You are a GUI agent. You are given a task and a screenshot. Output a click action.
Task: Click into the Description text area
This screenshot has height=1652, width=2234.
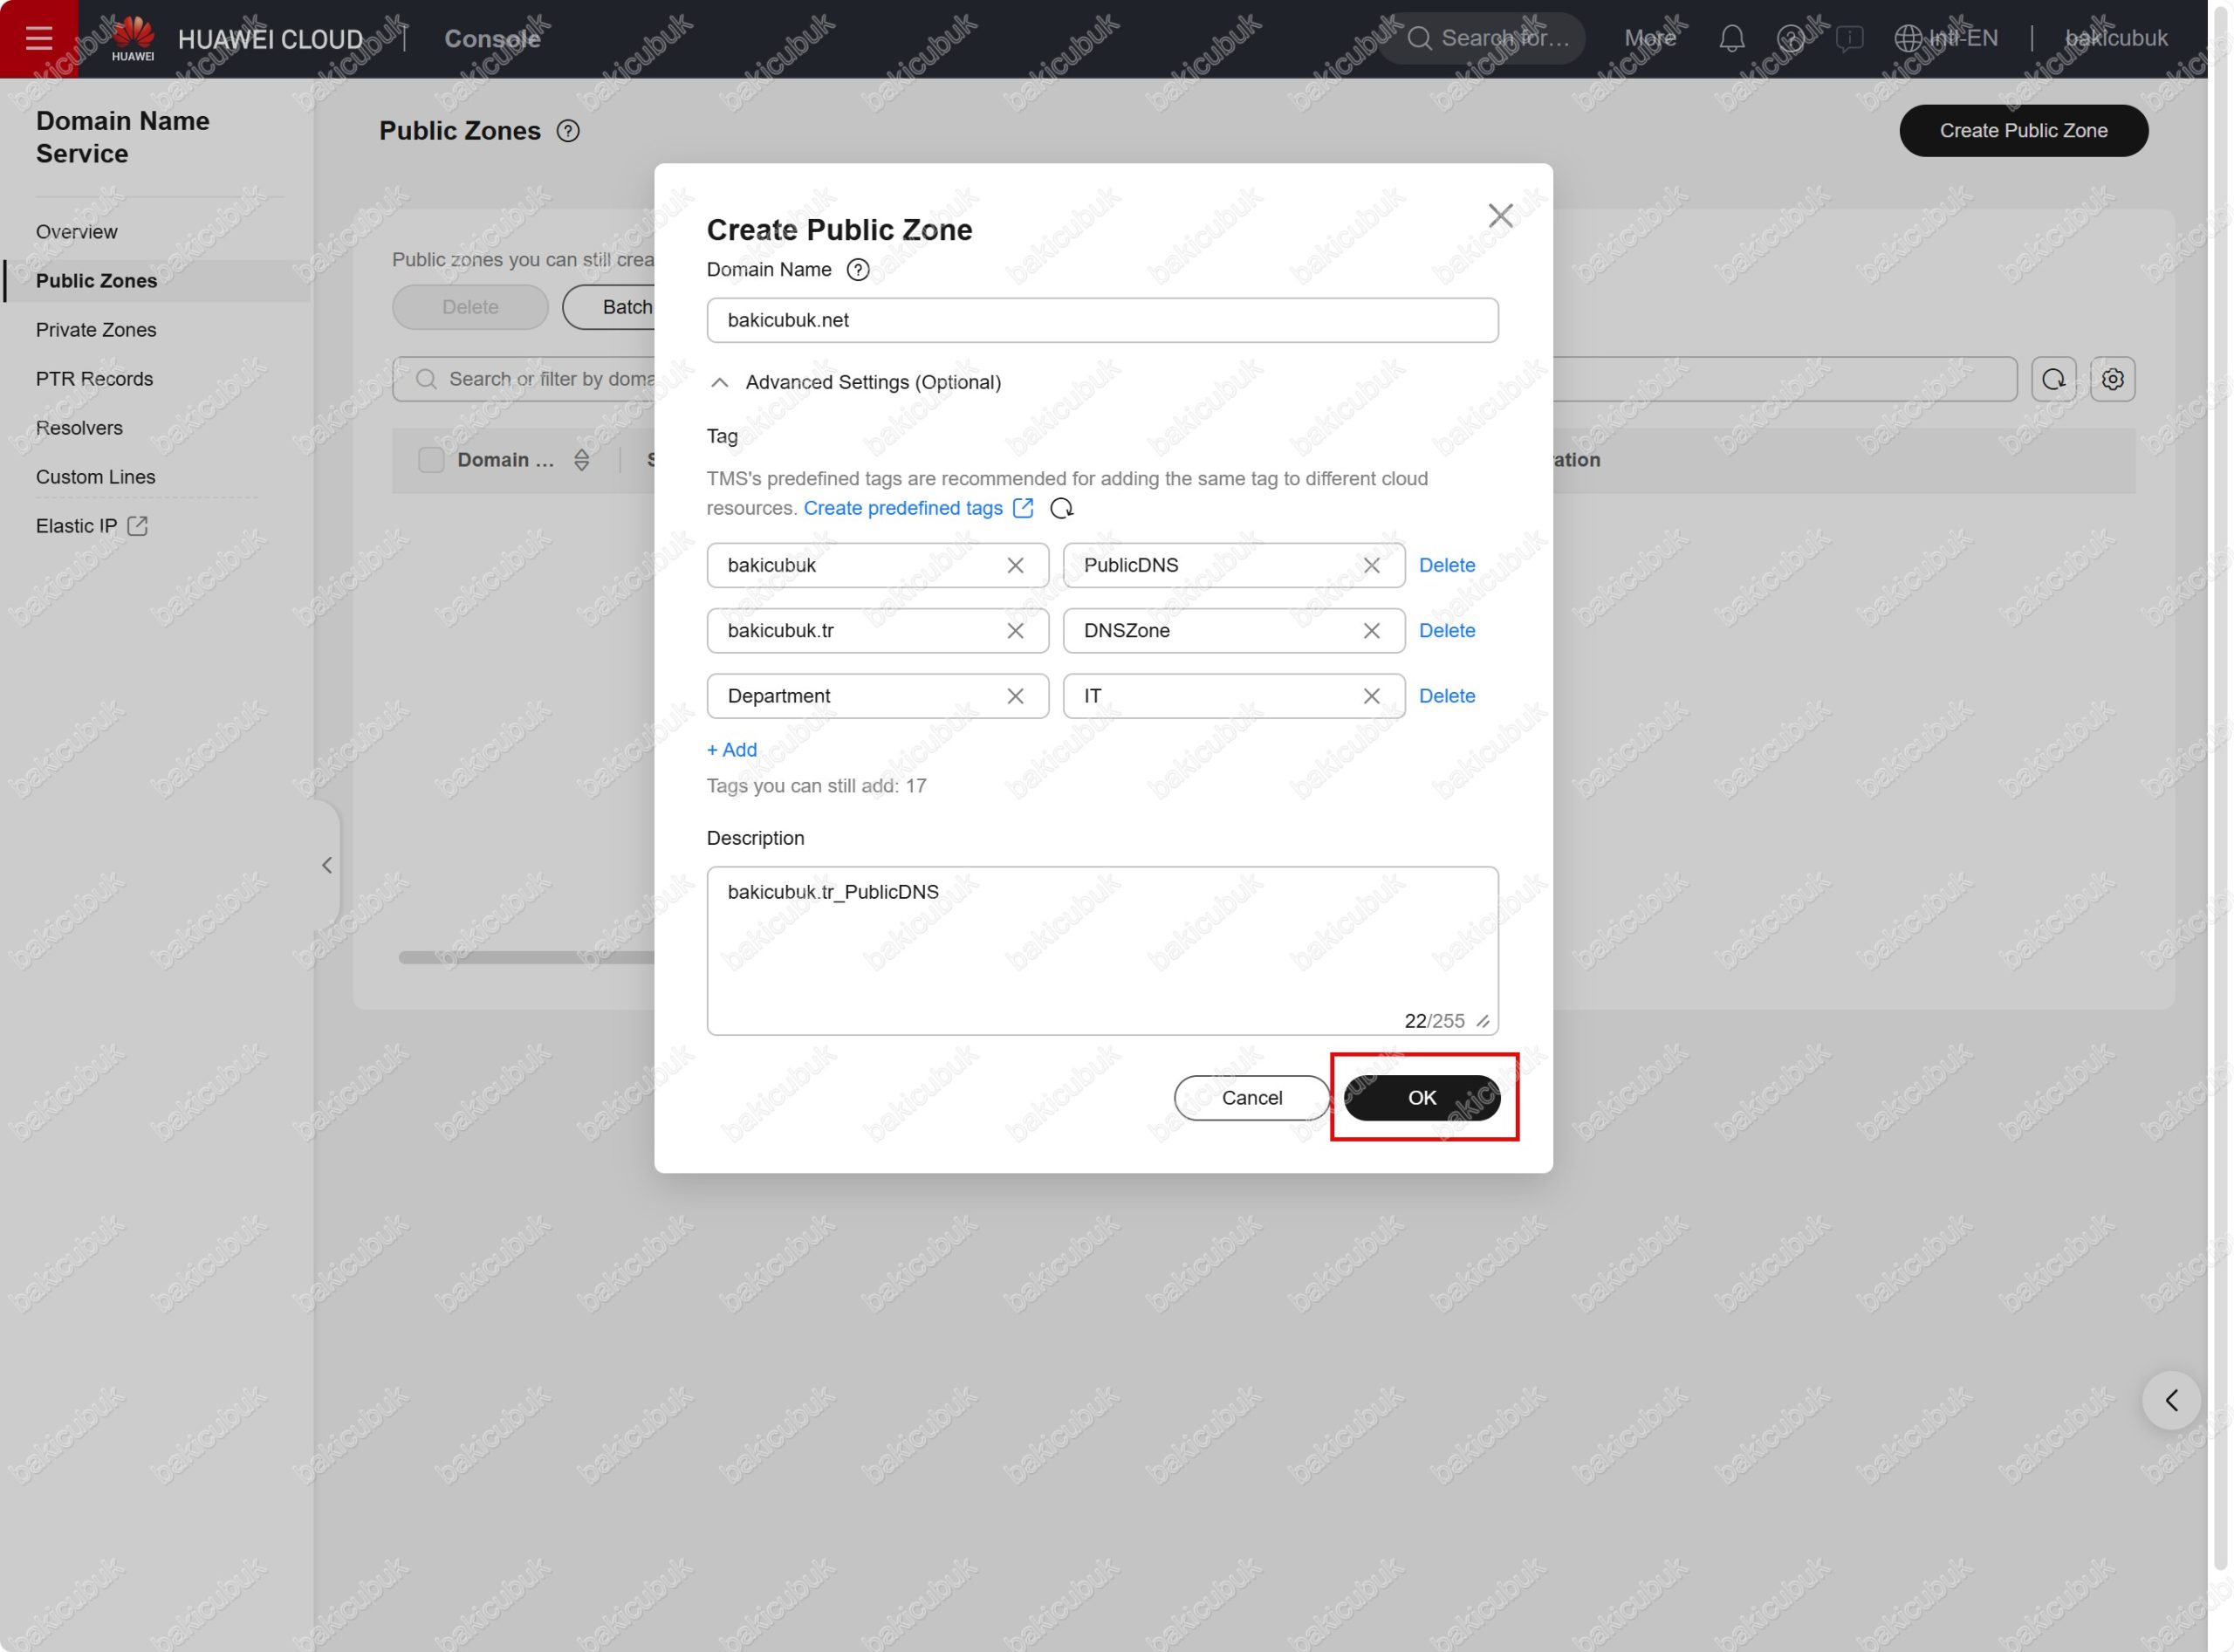pos(1101,950)
